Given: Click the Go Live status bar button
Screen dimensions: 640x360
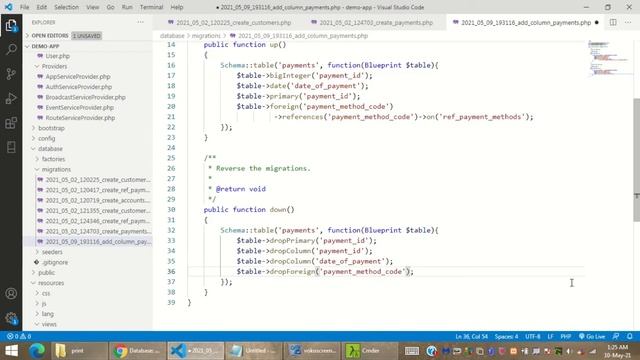Looking at the screenshot, I should (592, 336).
